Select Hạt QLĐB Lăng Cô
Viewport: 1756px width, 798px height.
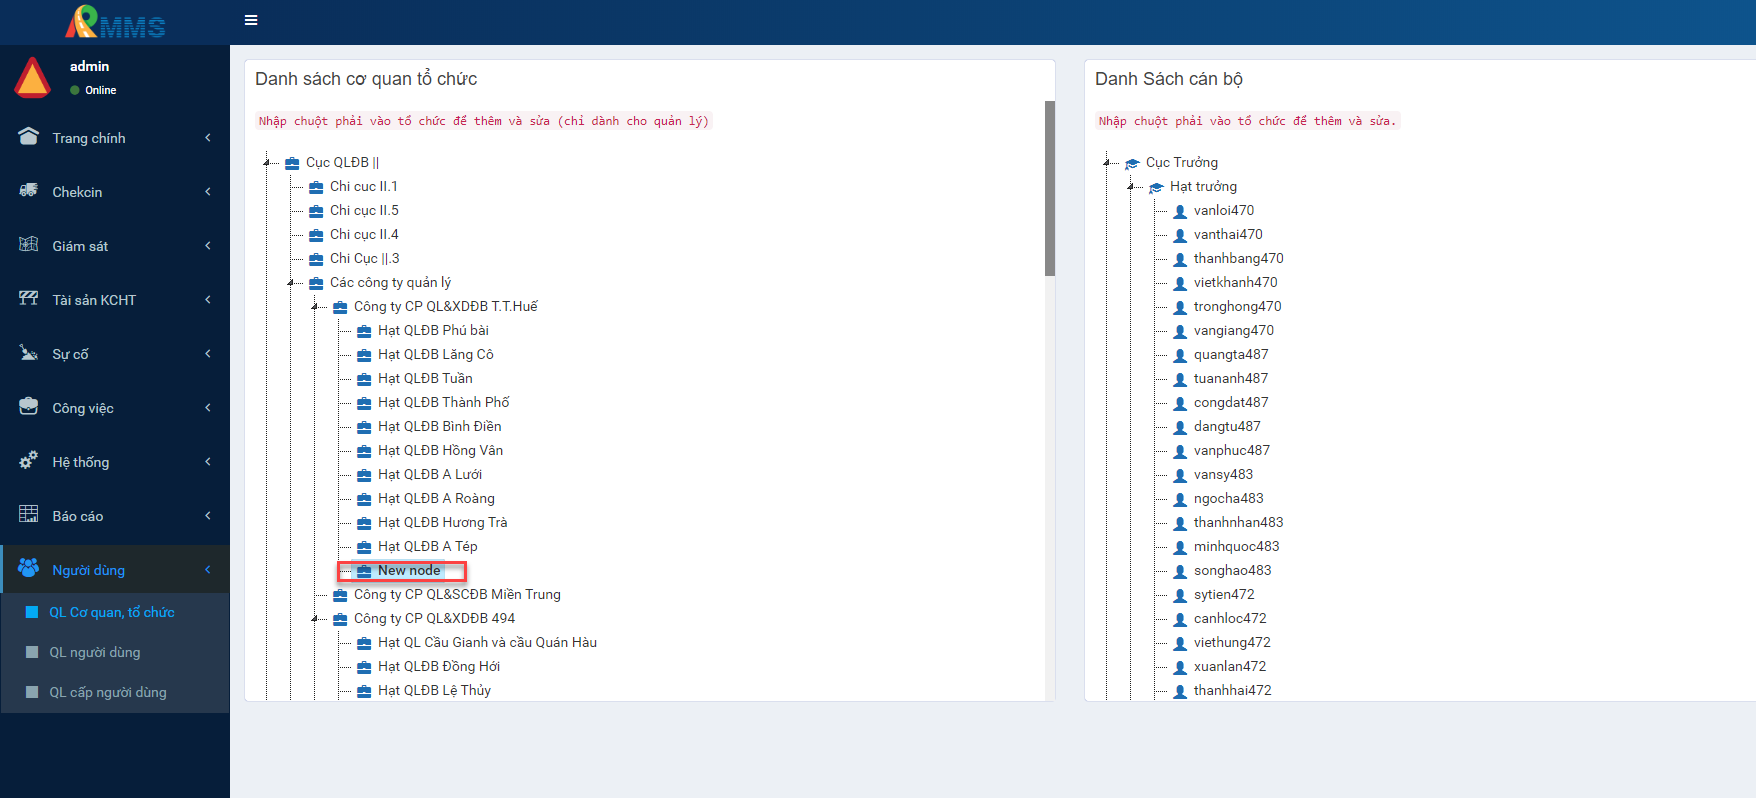click(x=435, y=354)
